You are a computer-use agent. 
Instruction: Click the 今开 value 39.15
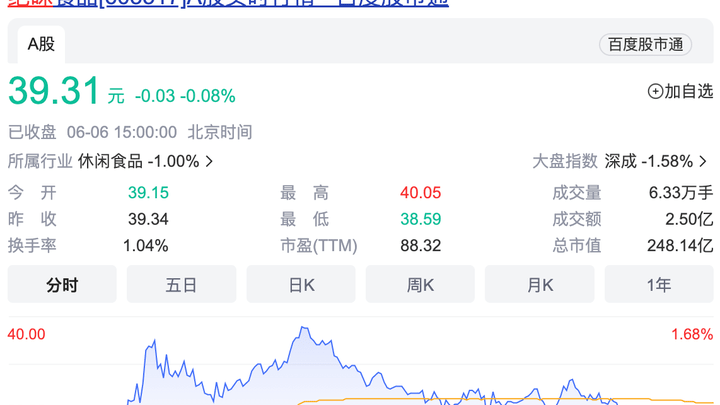pos(148,192)
